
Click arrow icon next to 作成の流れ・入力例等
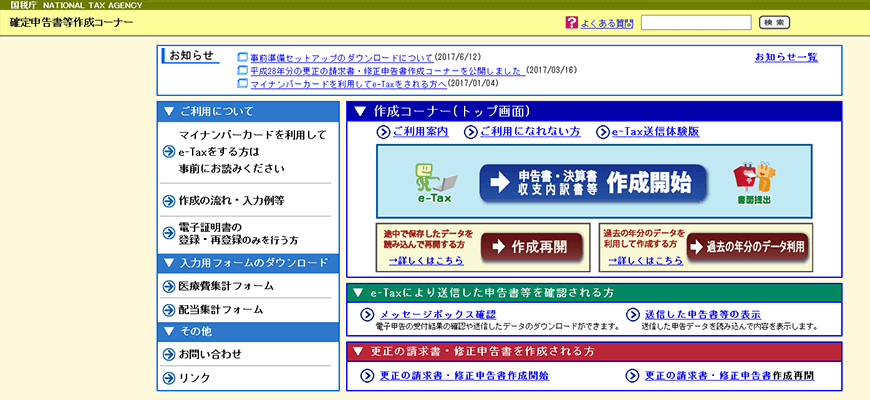[169, 201]
